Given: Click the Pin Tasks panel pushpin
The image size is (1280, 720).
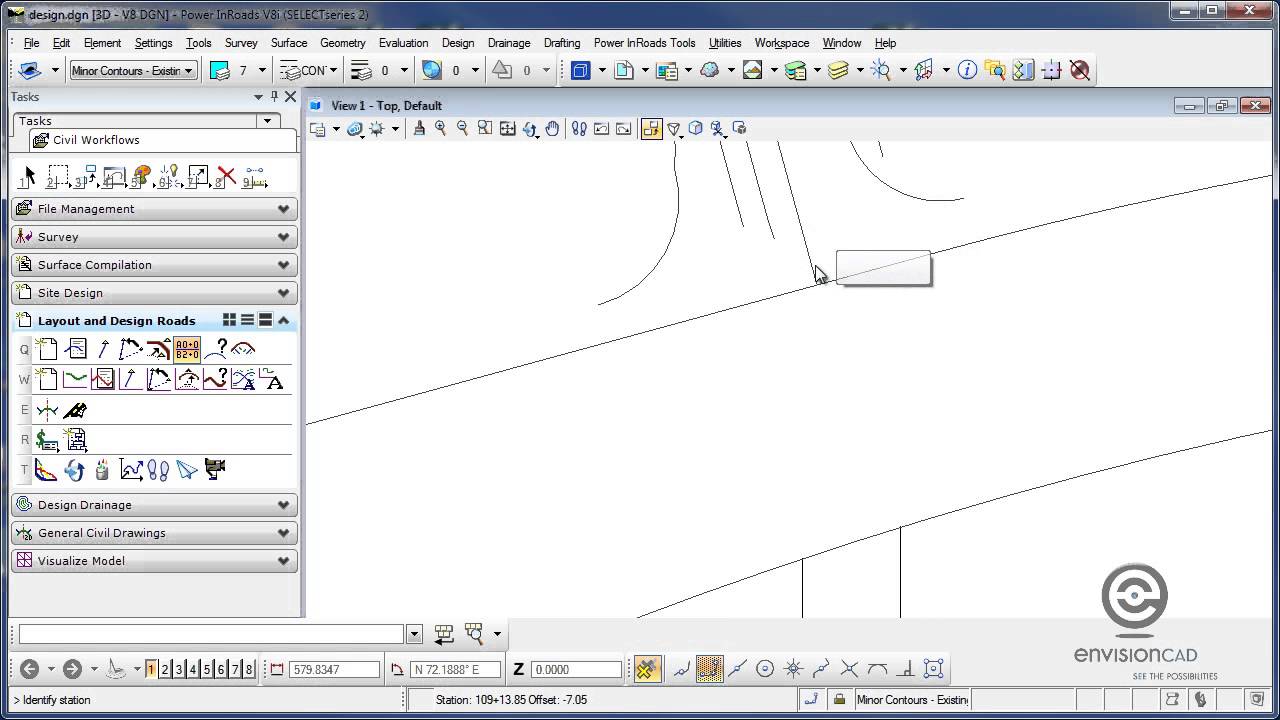Looking at the screenshot, I should pos(274,97).
